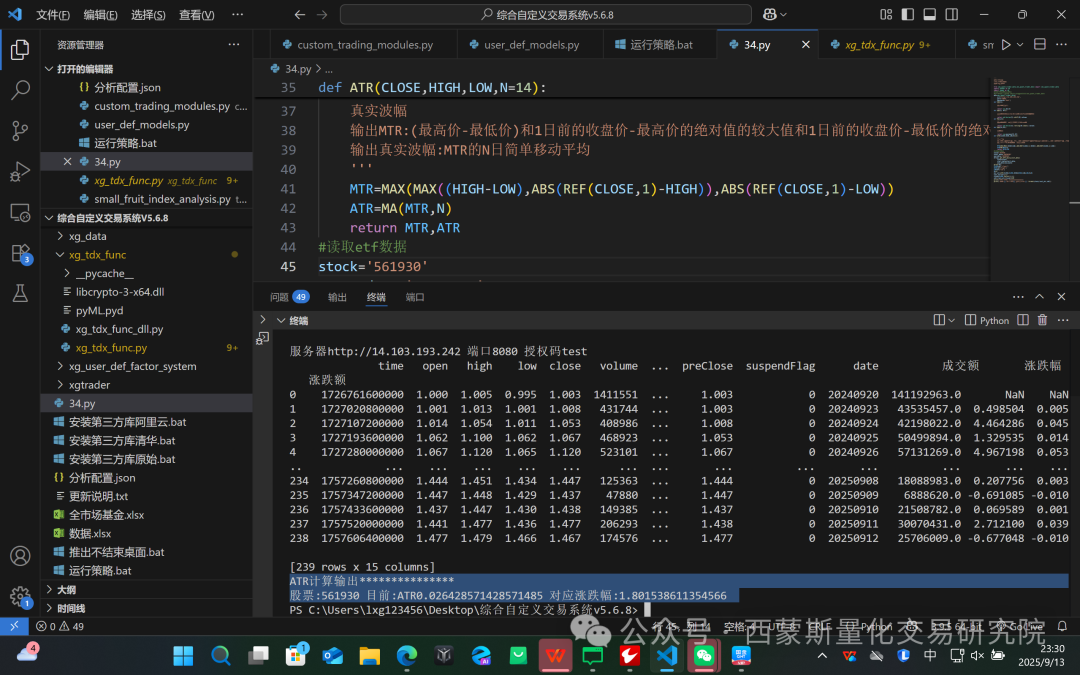
Task: Click the Windows Start button
Action: tap(183, 655)
